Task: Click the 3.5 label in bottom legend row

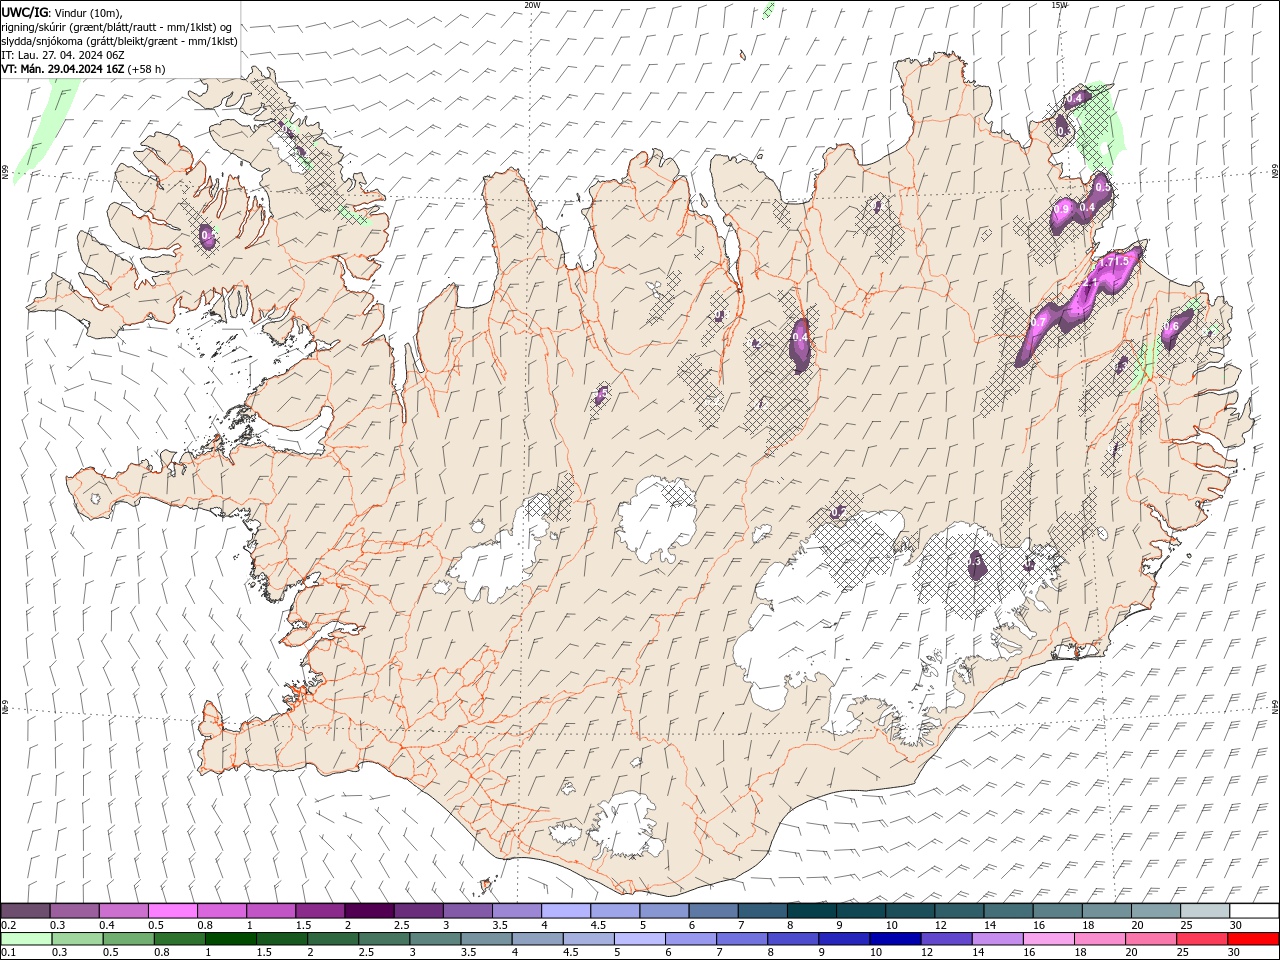Action: coord(468,953)
